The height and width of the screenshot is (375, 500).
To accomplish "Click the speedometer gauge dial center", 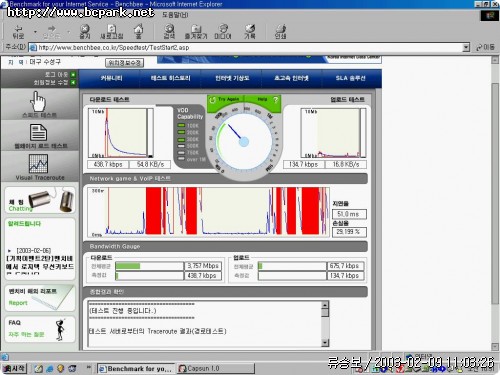I will tap(244, 142).
